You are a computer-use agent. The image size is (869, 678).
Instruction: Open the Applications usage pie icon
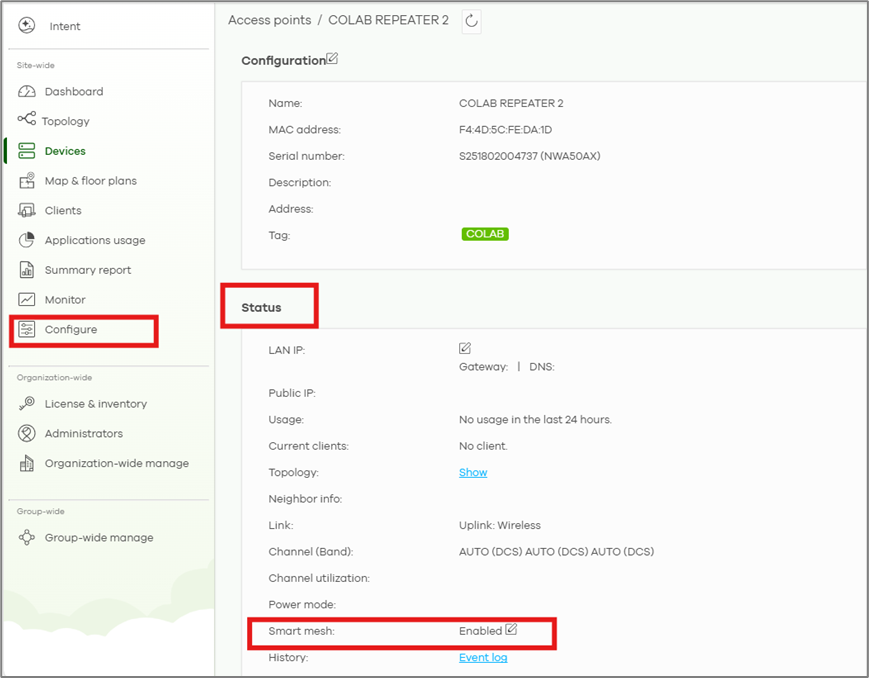[27, 240]
